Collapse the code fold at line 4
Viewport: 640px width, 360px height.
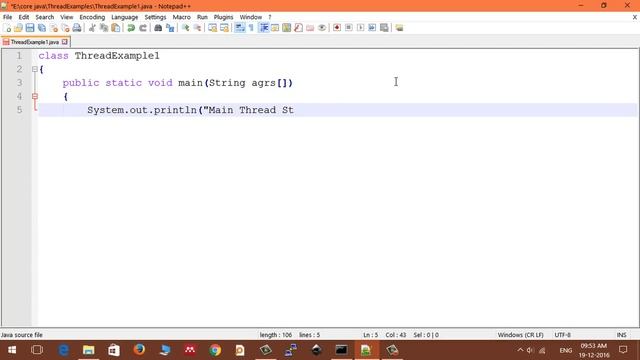coord(35,96)
